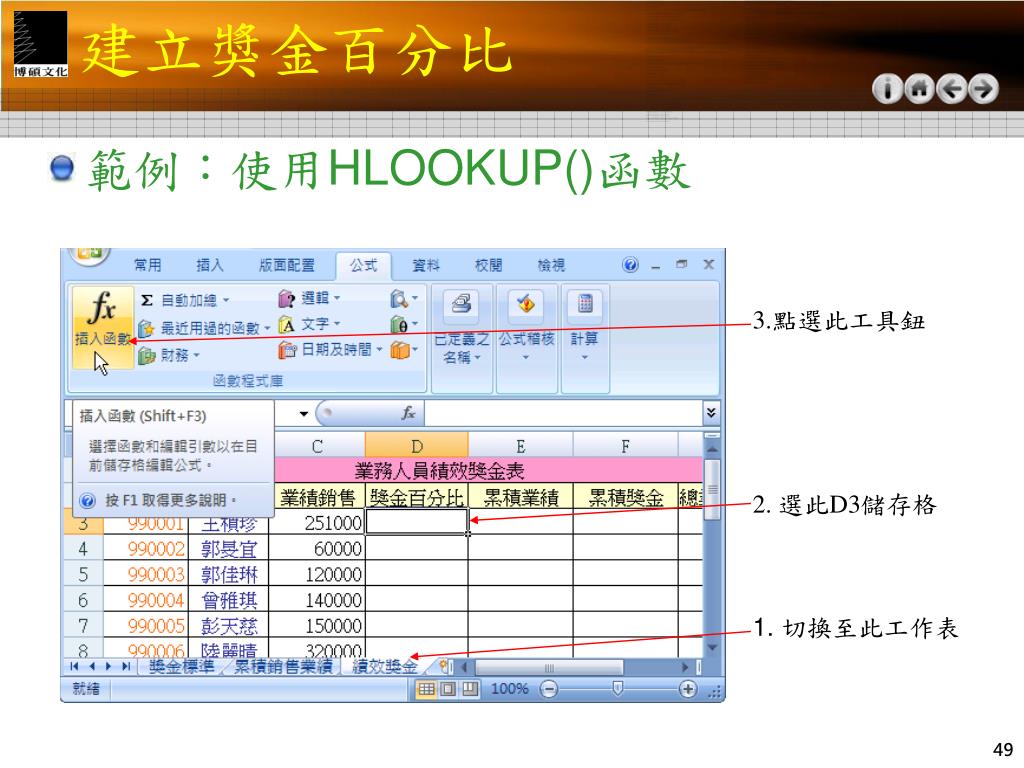Screen dimensions: 1024x768
Task: Click the insert new worksheet icon
Action: pos(445,667)
